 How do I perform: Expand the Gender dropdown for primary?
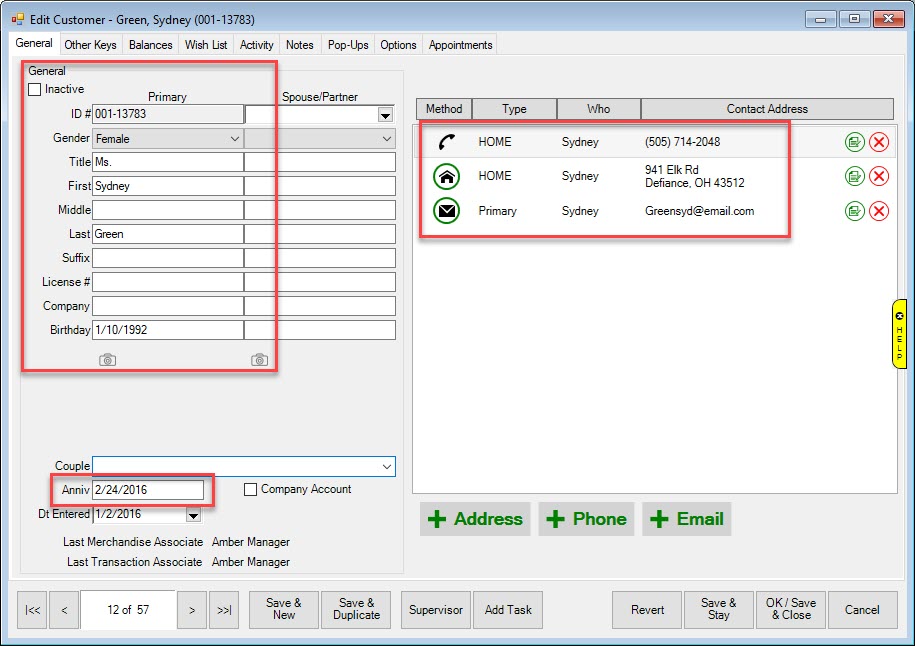click(234, 139)
